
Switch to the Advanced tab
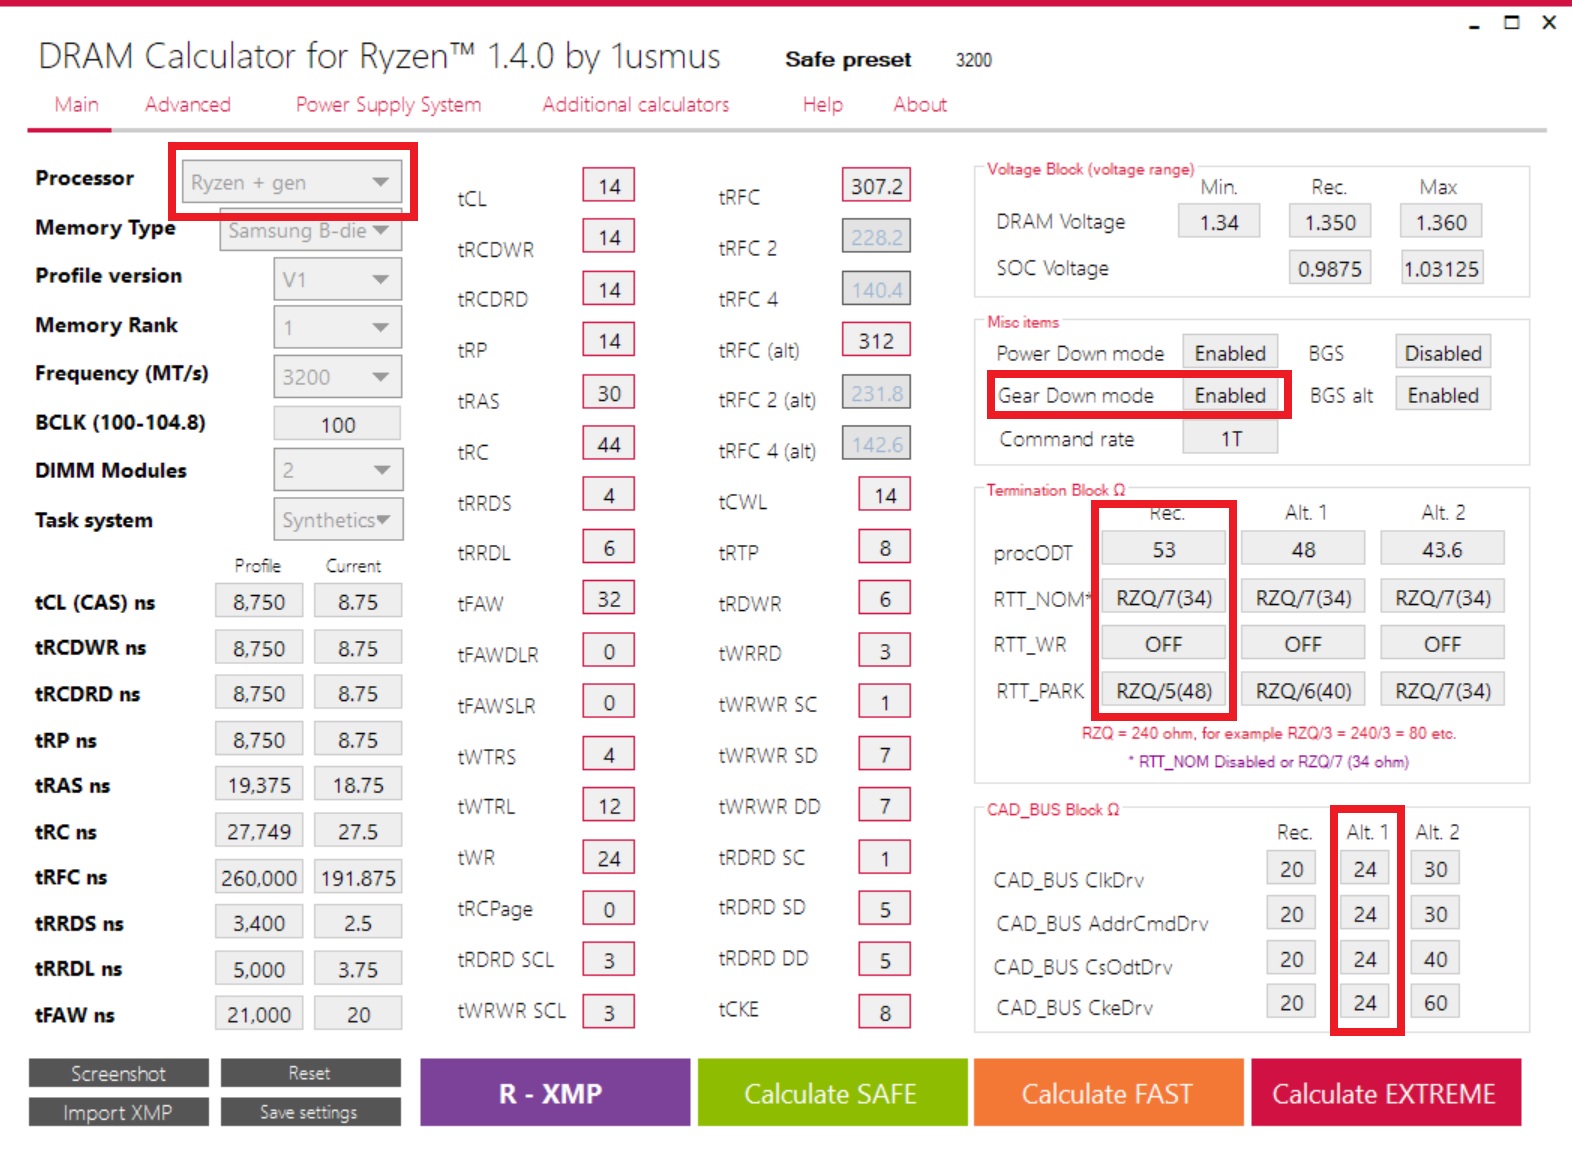coord(188,105)
